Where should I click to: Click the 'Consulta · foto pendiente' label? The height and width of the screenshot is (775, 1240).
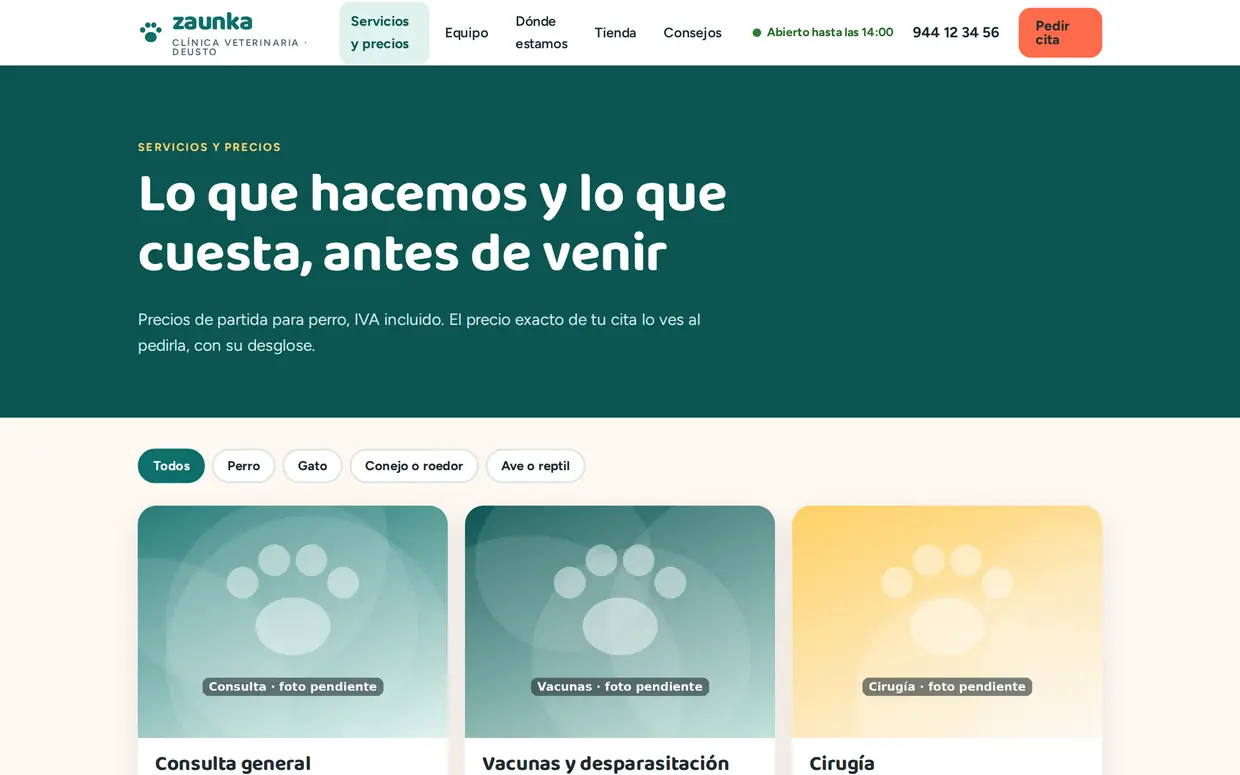[293, 687]
